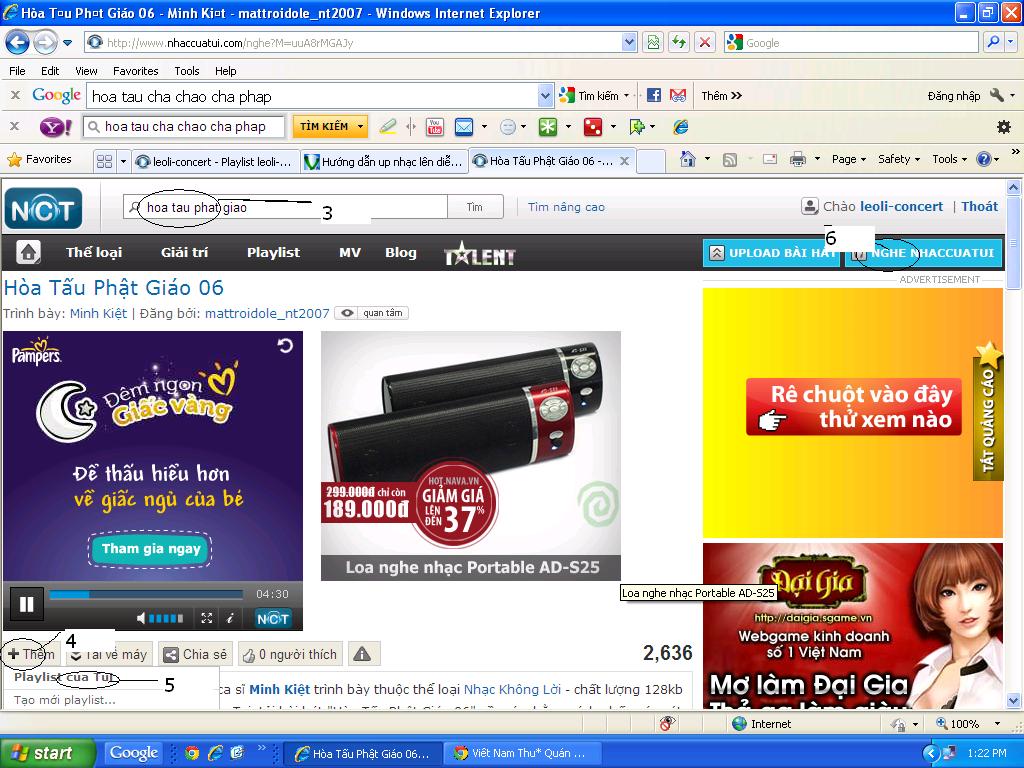Open the Quick Tabs grid icon

point(104,161)
